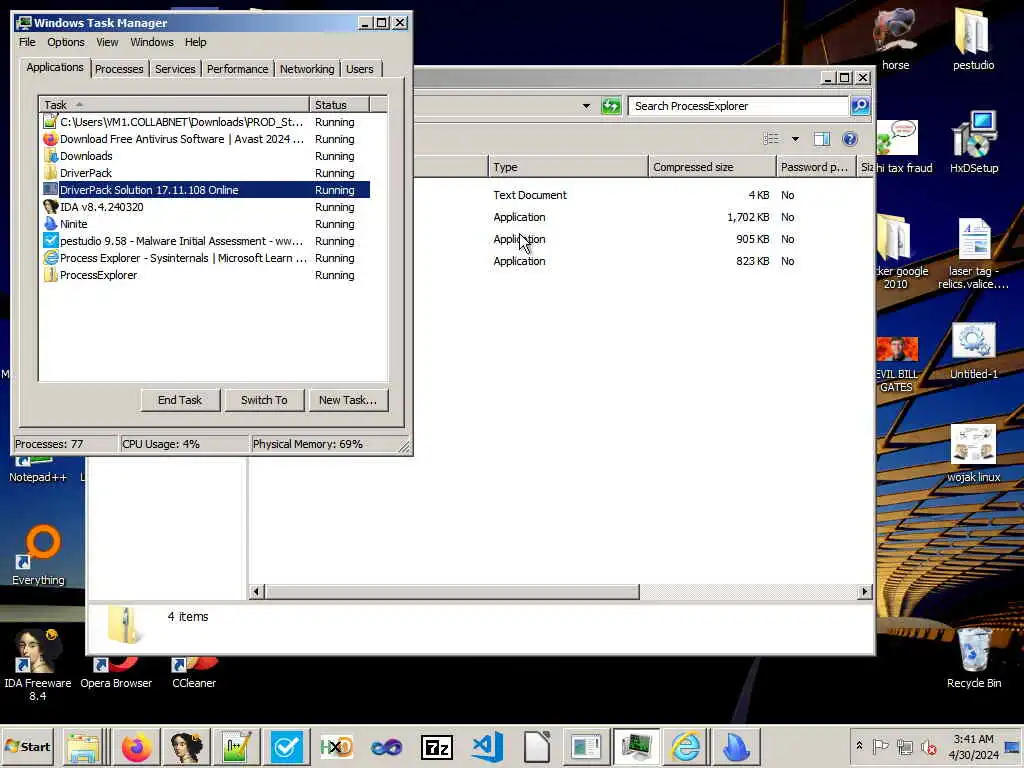The height and width of the screenshot is (768, 1024).
Task: Switch to the Performance tab
Action: pos(237,69)
